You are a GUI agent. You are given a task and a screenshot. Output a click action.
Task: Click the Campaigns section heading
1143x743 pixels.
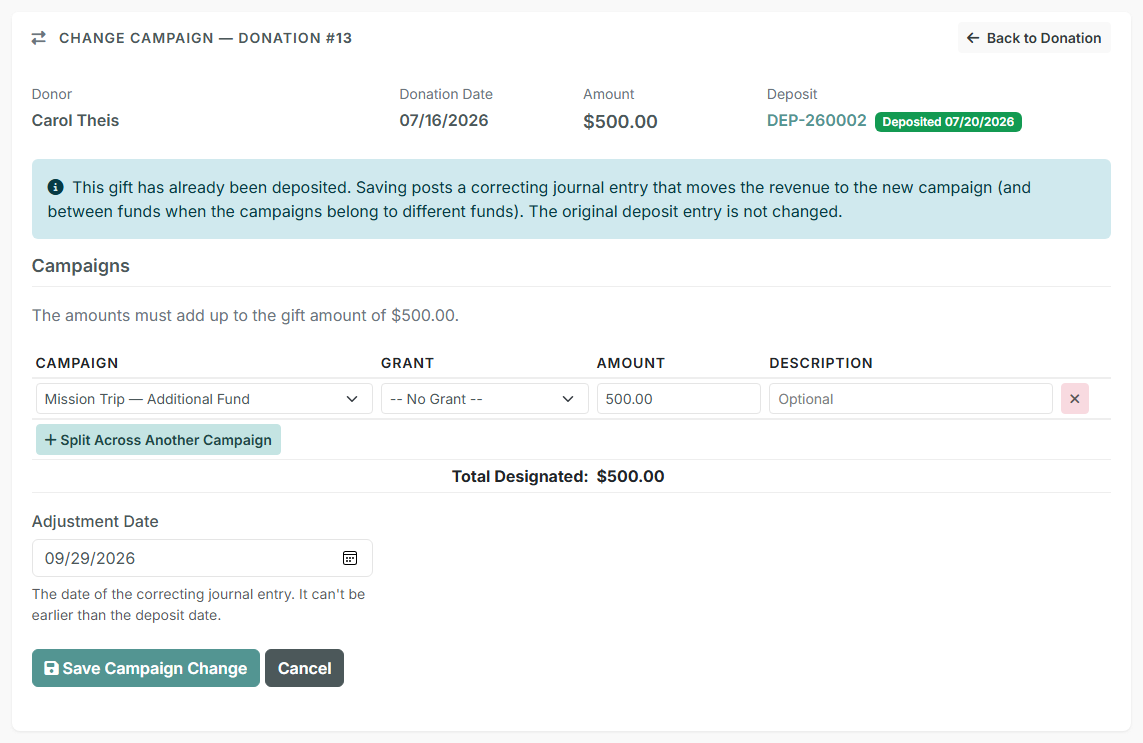tap(80, 266)
